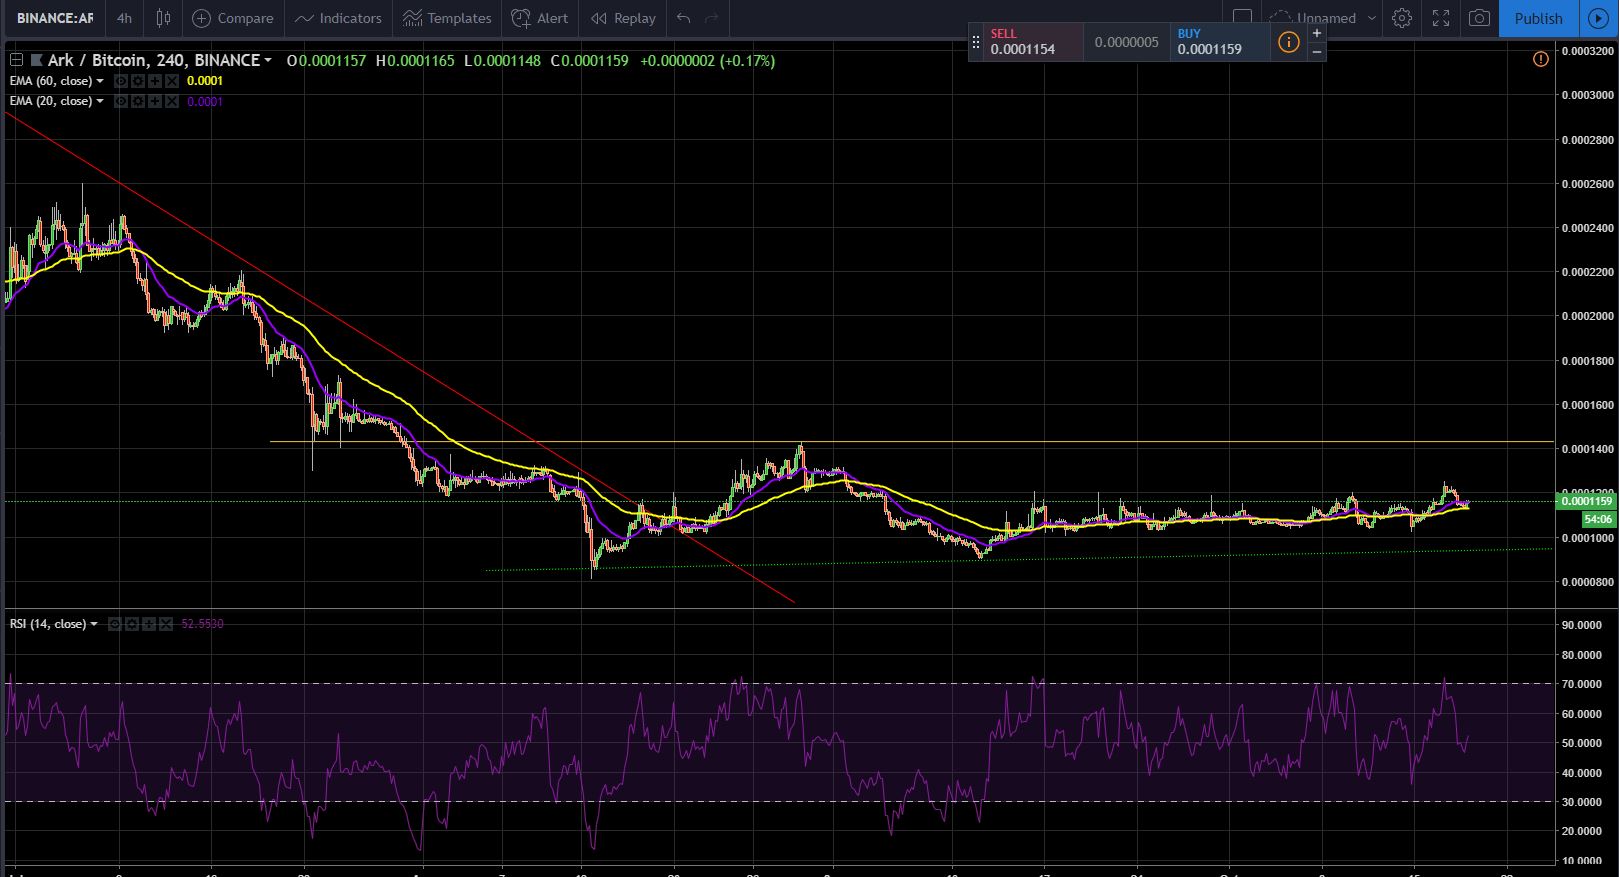Take a chart snapshot with camera icon
Image resolution: width=1619 pixels, height=877 pixels.
point(1479,18)
